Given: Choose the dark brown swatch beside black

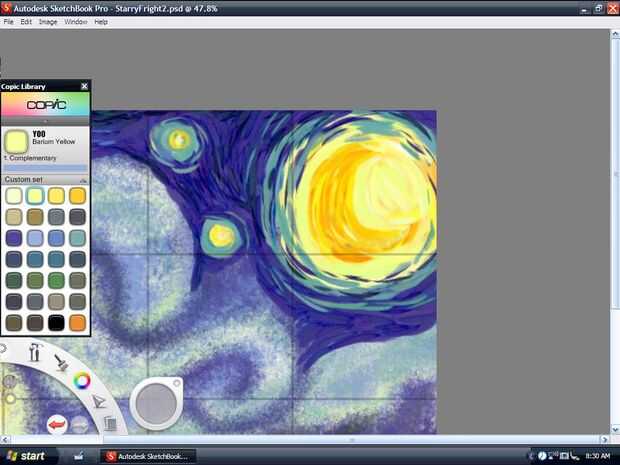Looking at the screenshot, I should pos(35,323).
